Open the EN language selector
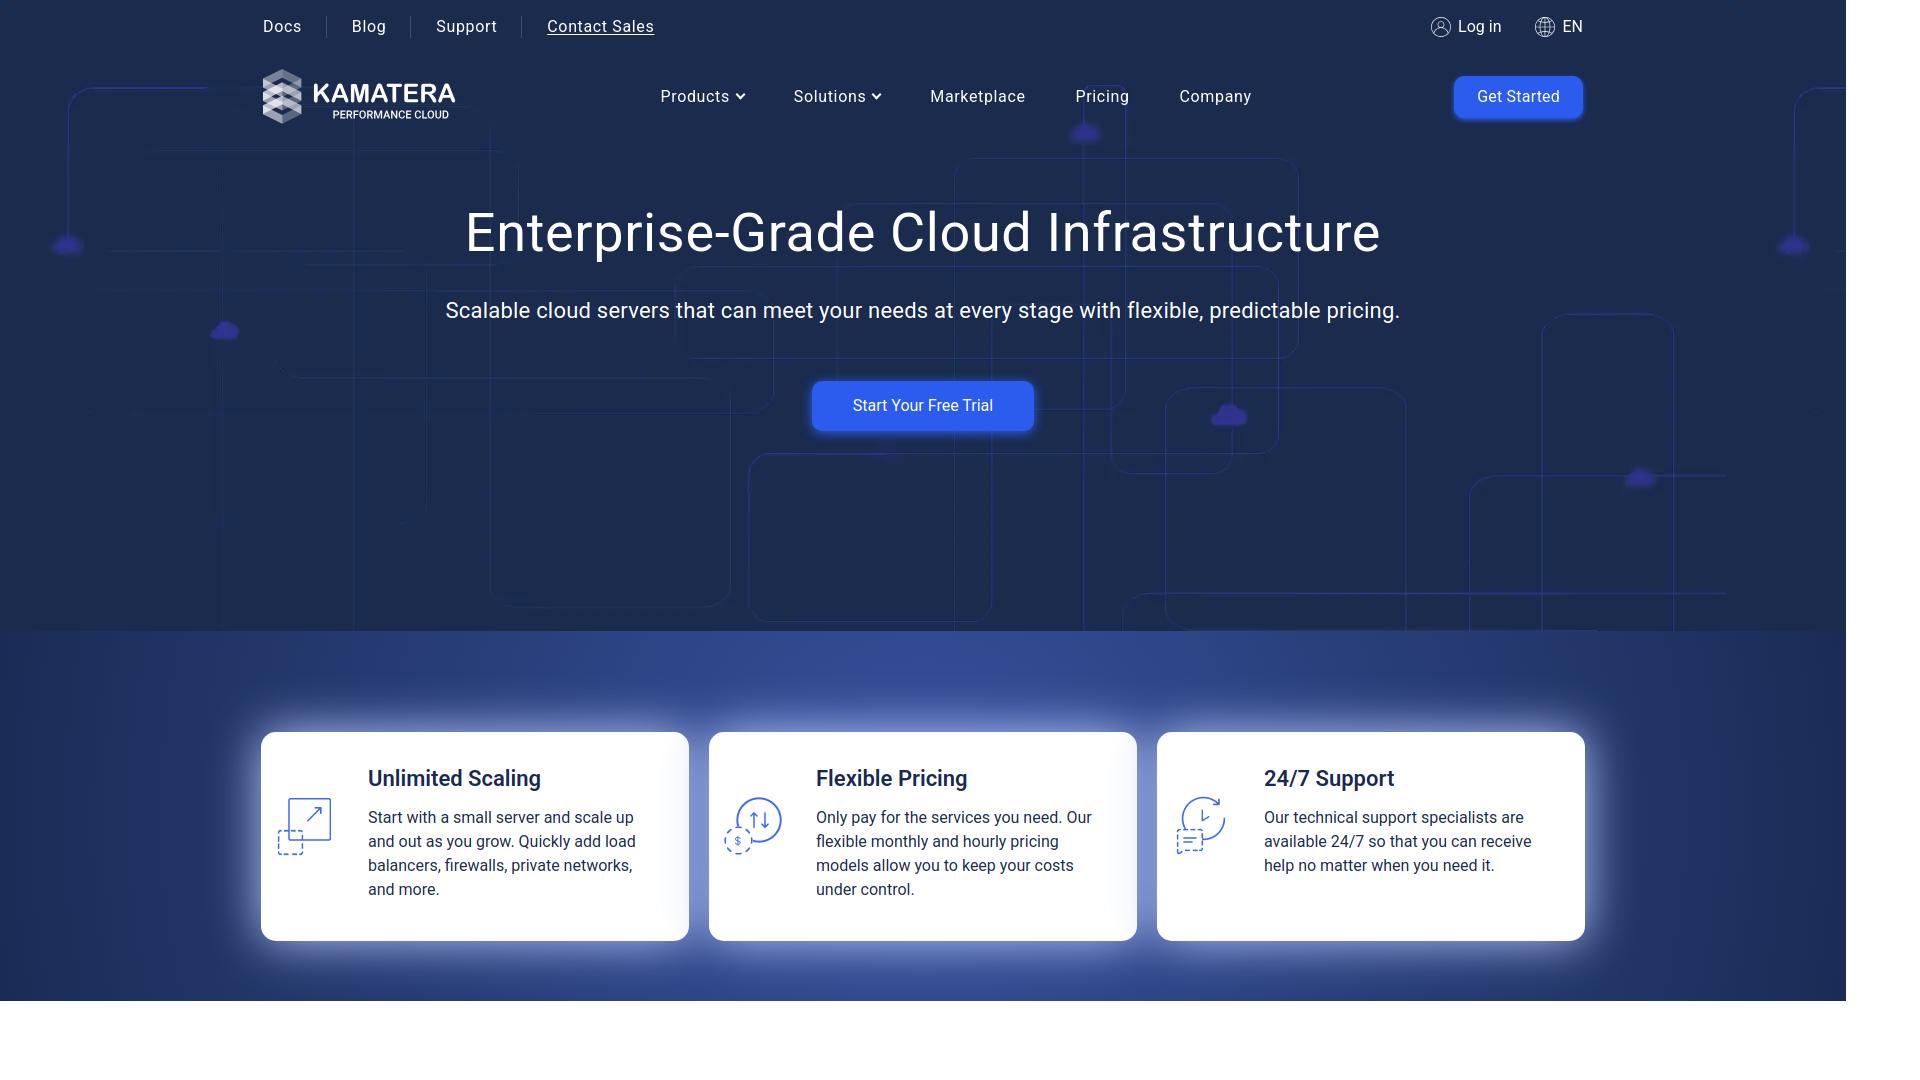The width and height of the screenshot is (1920, 1080). pos(1572,27)
